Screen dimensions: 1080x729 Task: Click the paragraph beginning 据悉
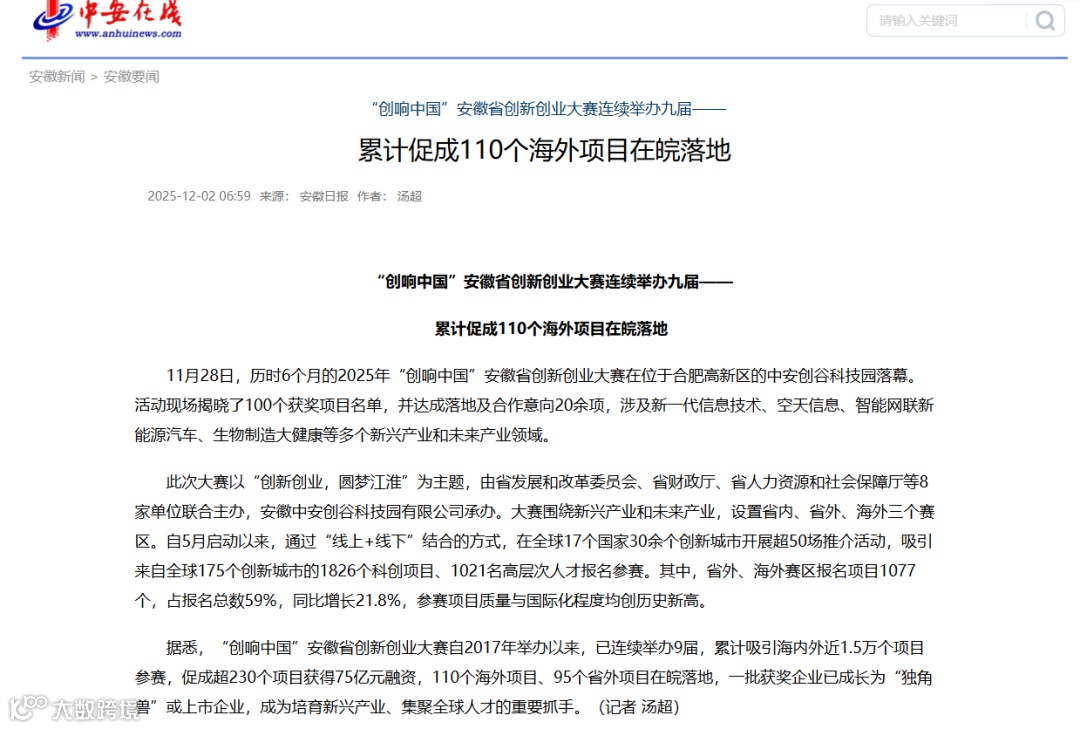(x=534, y=677)
